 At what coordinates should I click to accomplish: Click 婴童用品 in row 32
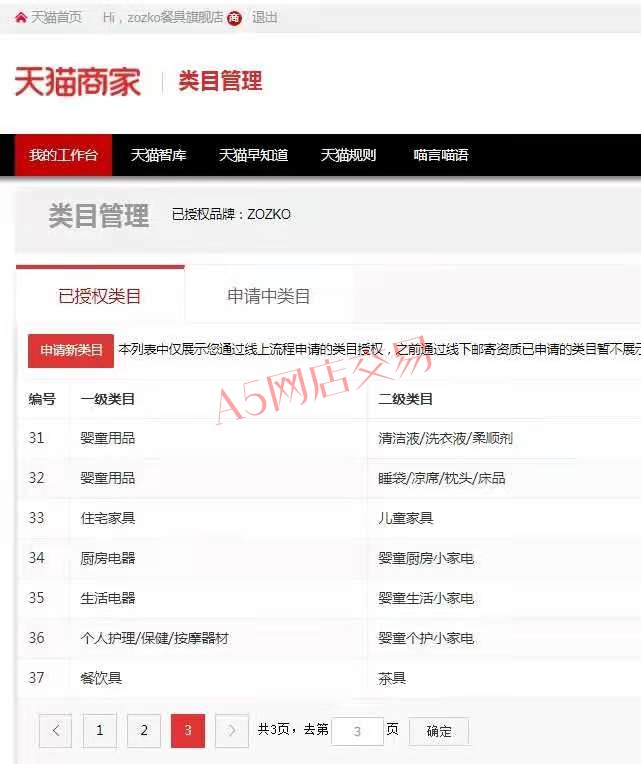(x=108, y=478)
